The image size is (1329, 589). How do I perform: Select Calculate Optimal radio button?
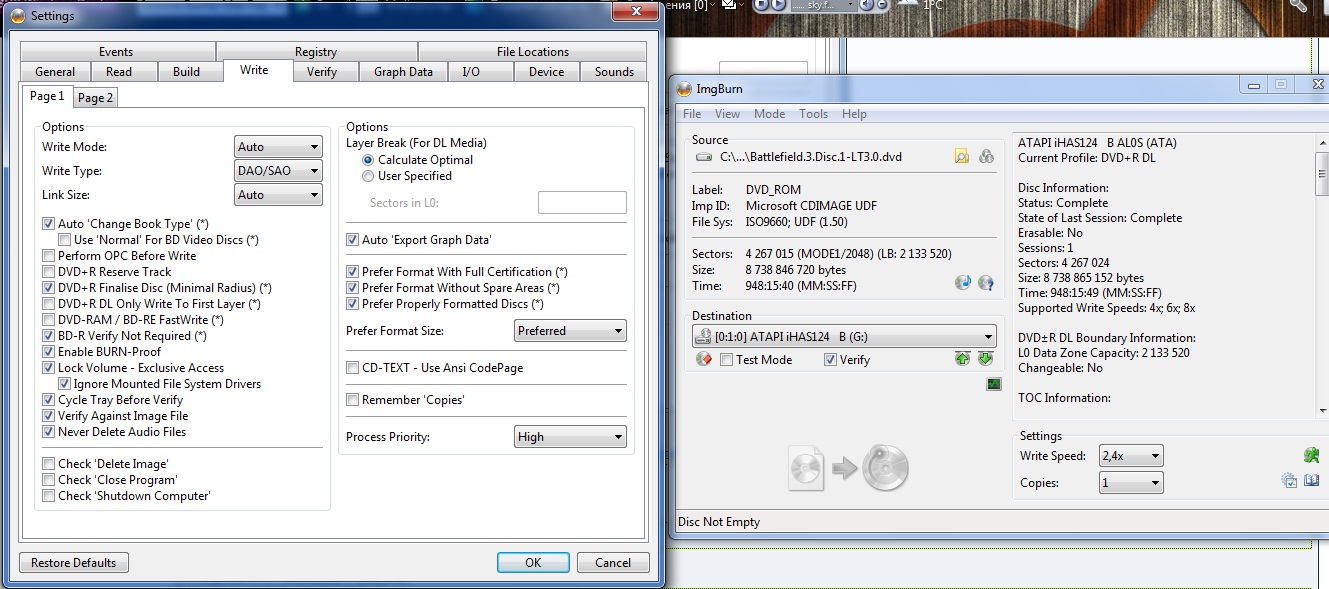(368, 160)
